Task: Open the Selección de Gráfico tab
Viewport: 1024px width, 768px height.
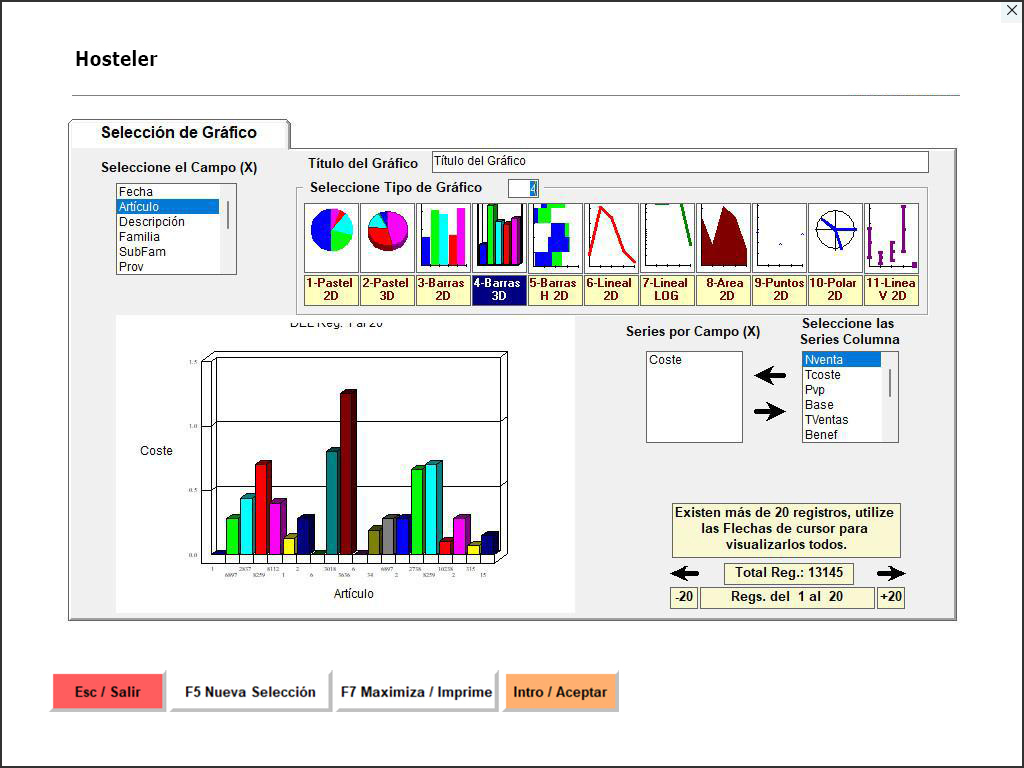Action: click(x=179, y=133)
